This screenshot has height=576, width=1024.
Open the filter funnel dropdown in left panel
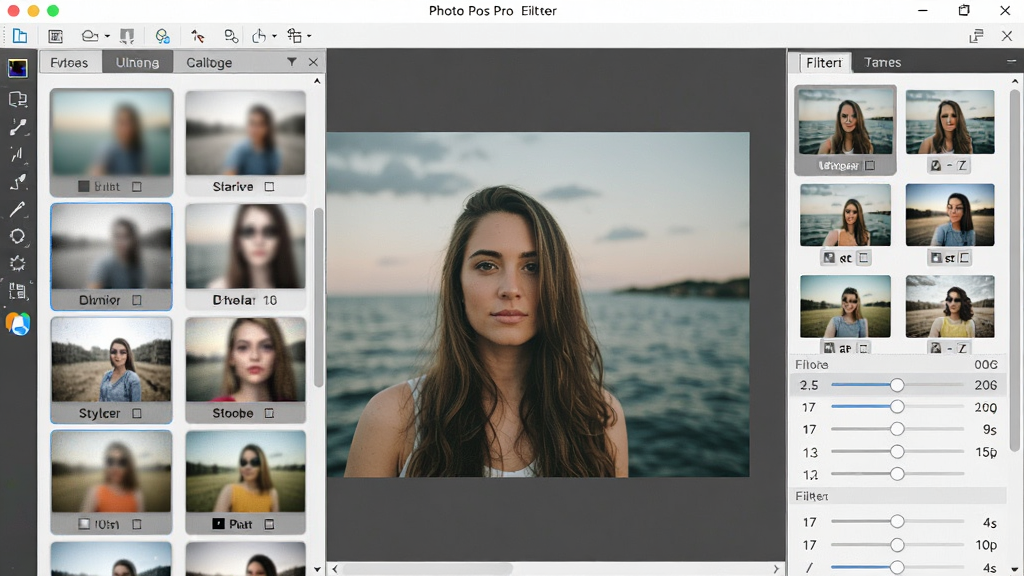point(292,62)
